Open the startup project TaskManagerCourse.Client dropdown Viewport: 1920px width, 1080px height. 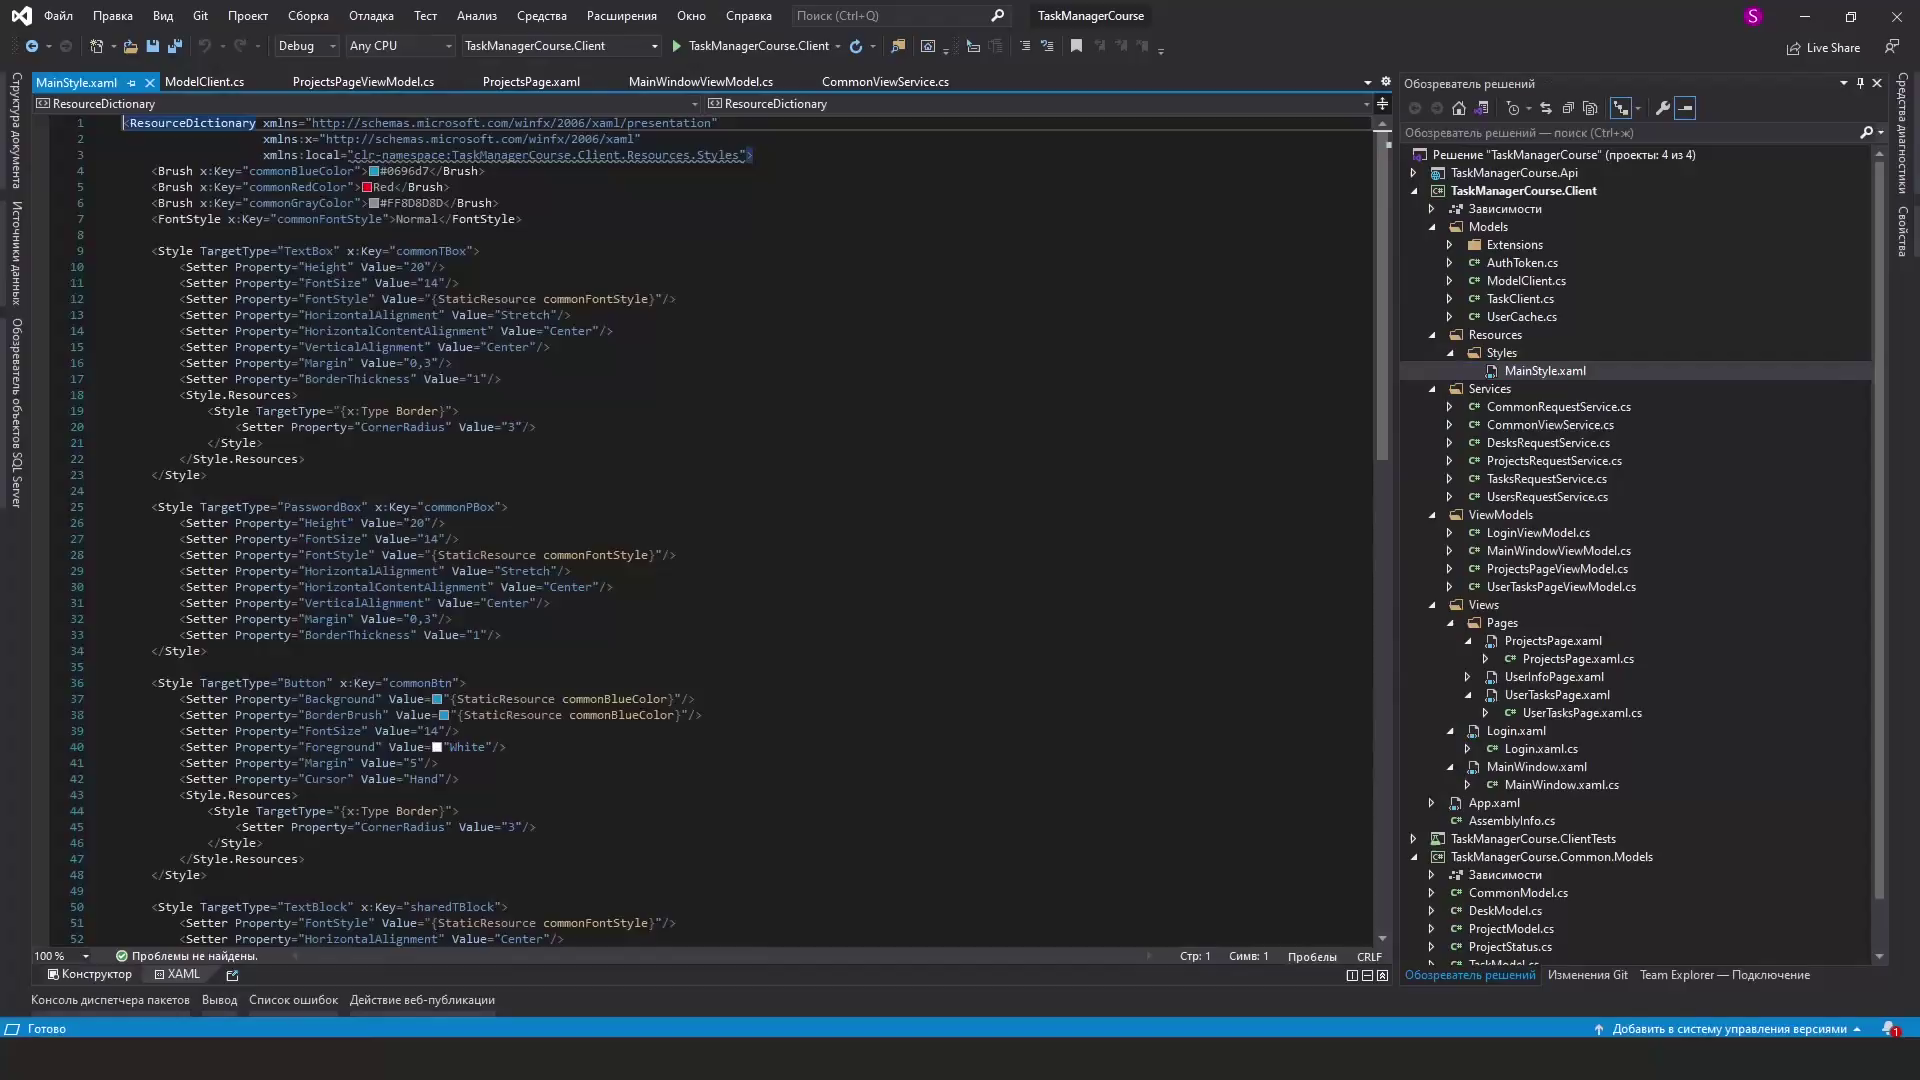coord(560,46)
